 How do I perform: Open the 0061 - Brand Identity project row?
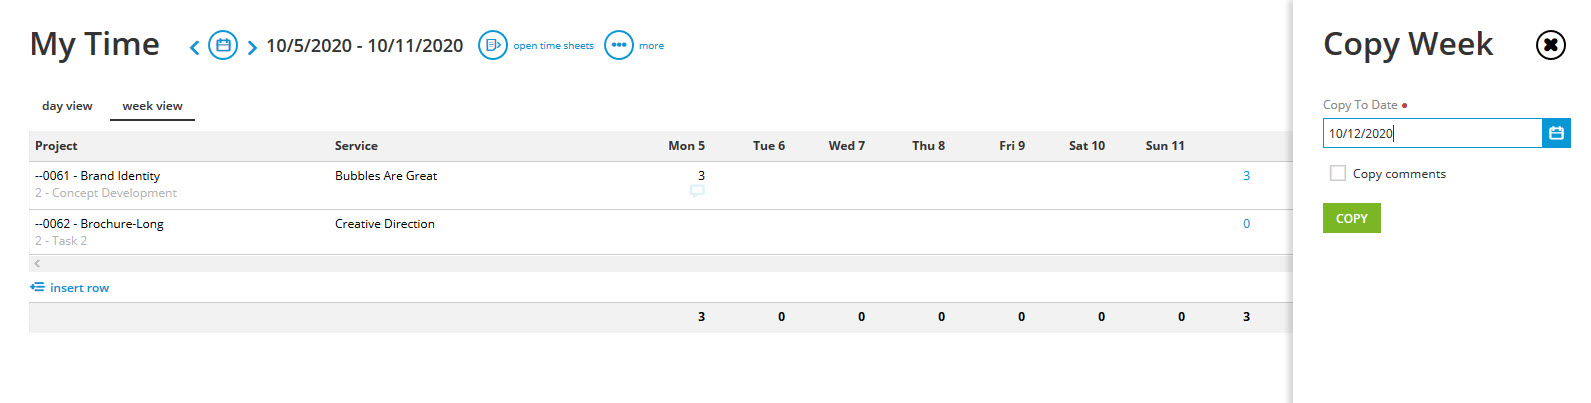point(100,176)
